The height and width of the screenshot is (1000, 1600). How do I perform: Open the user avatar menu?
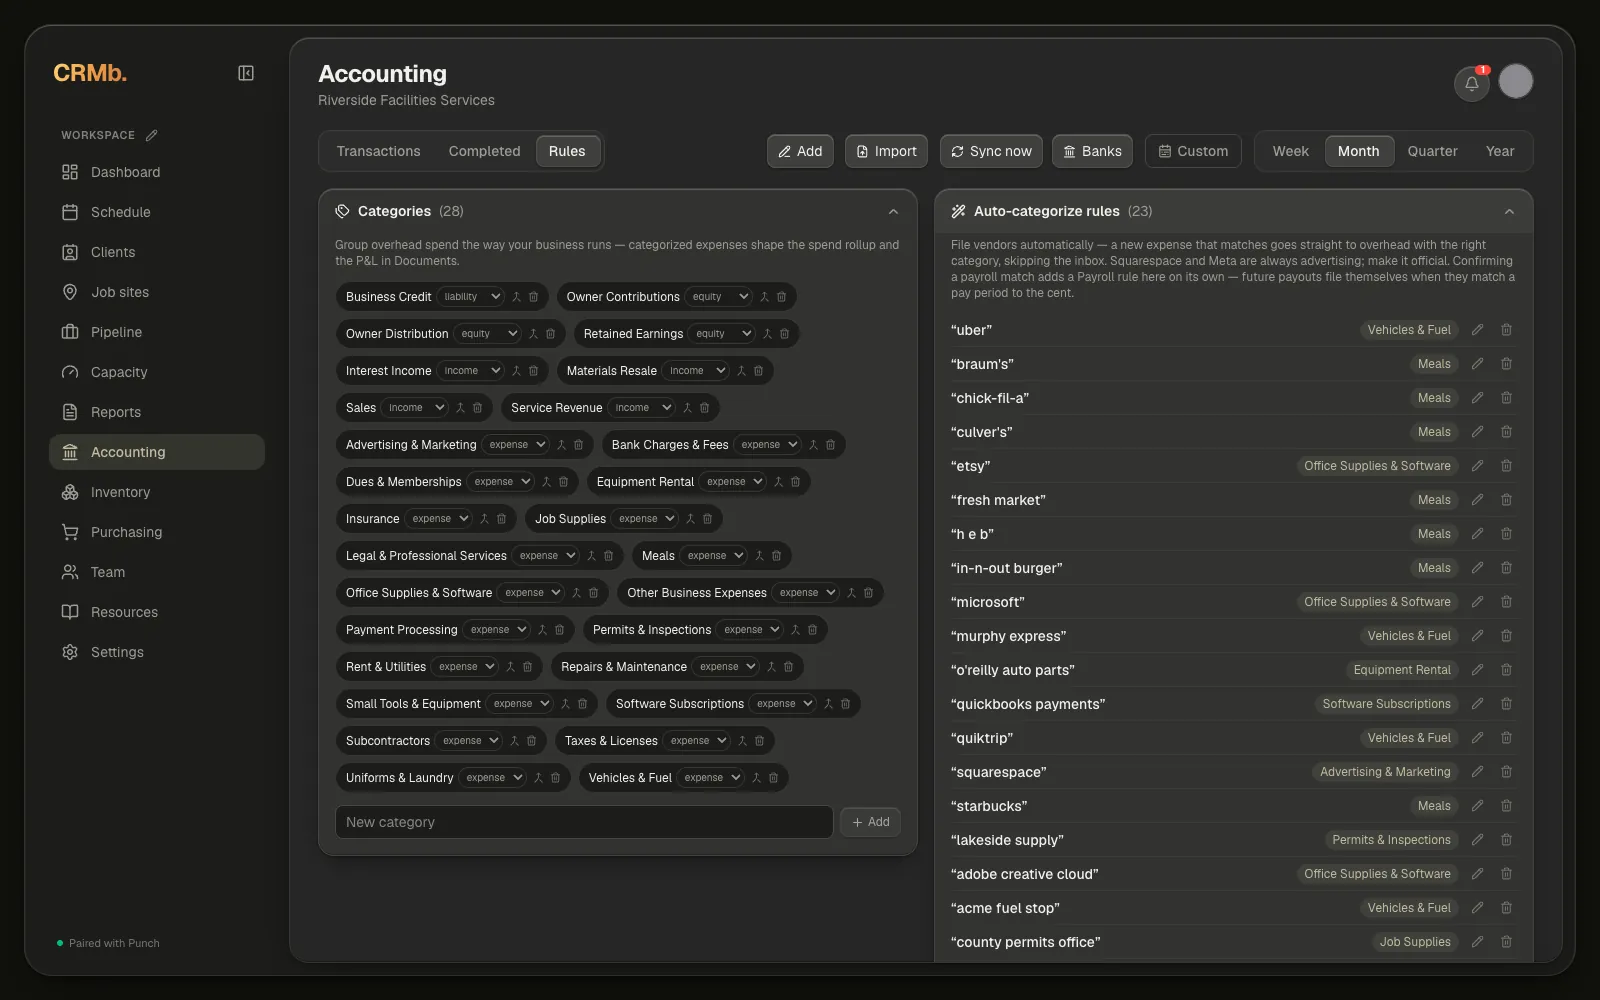pyautogui.click(x=1516, y=81)
